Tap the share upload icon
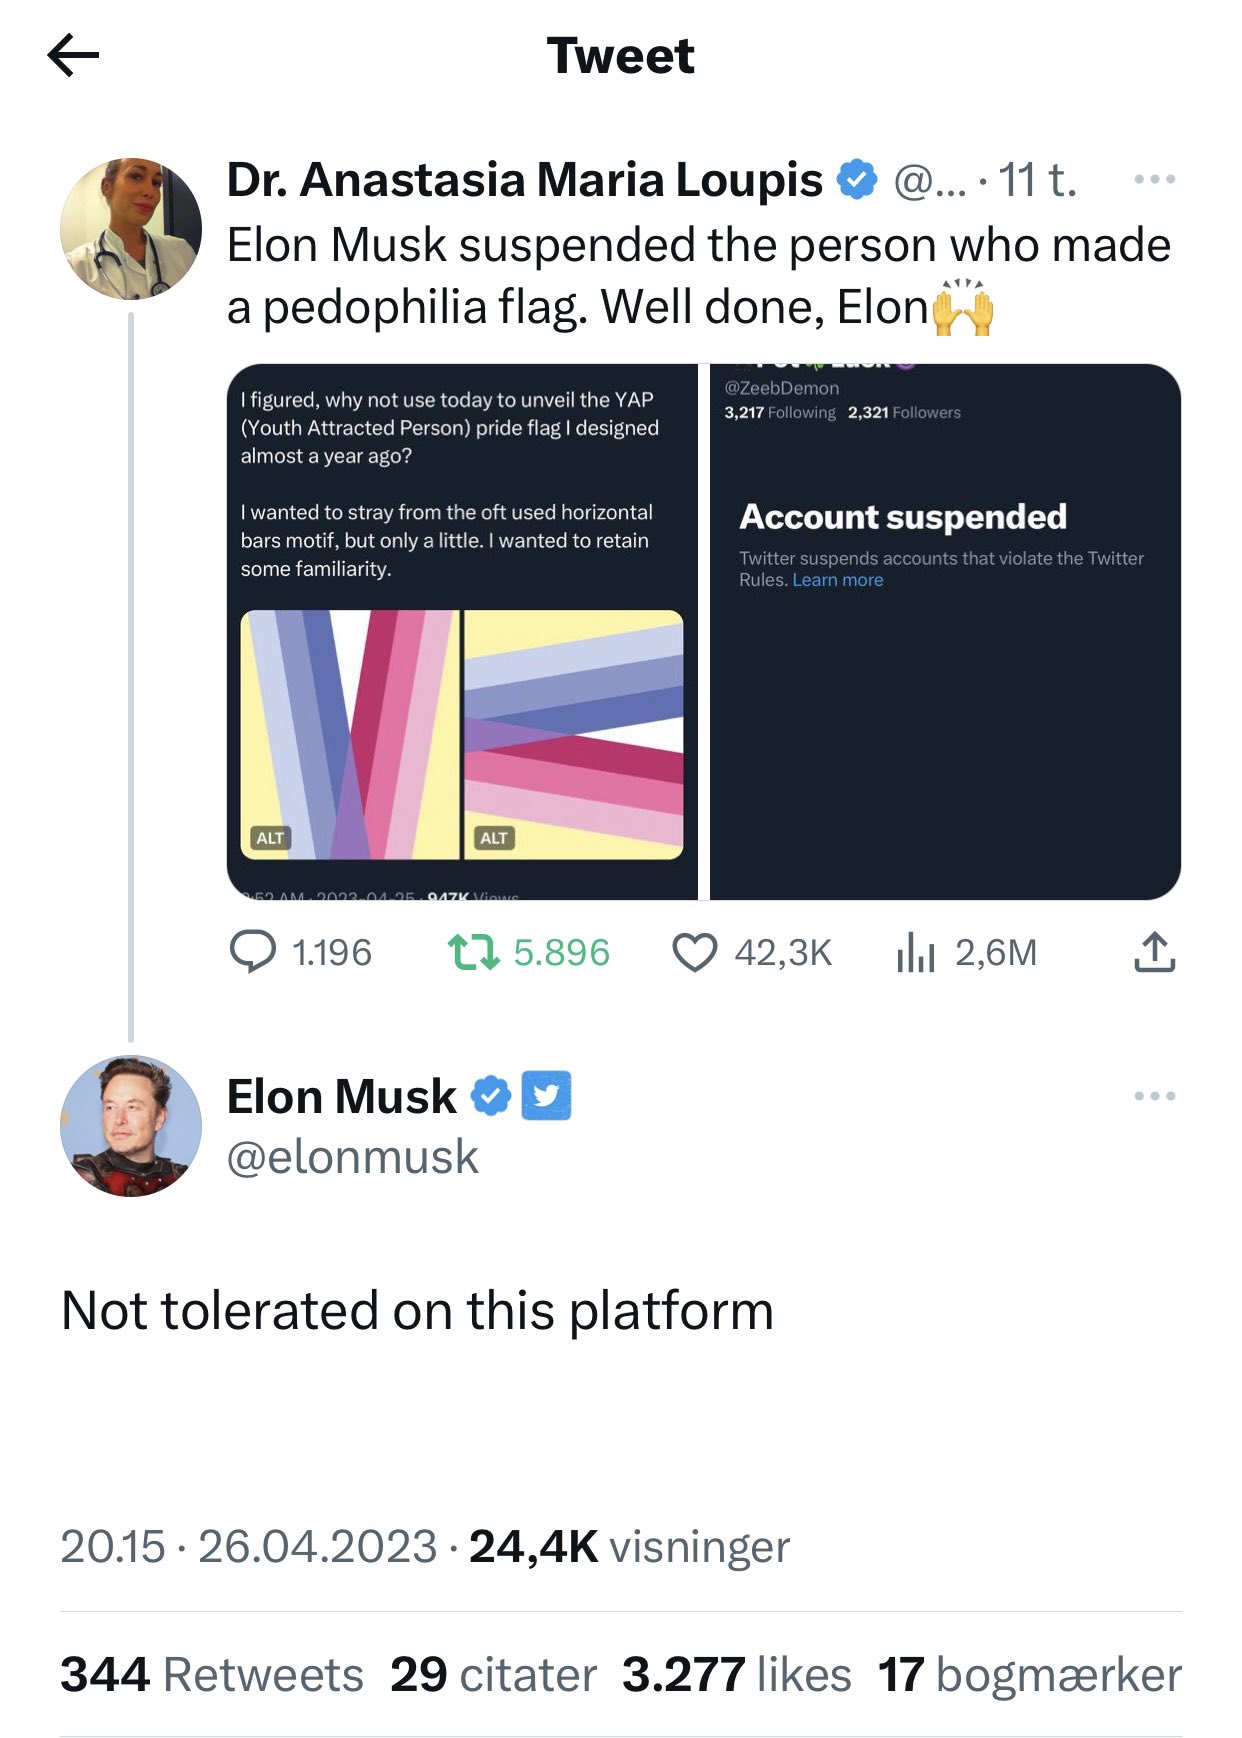 1154,952
